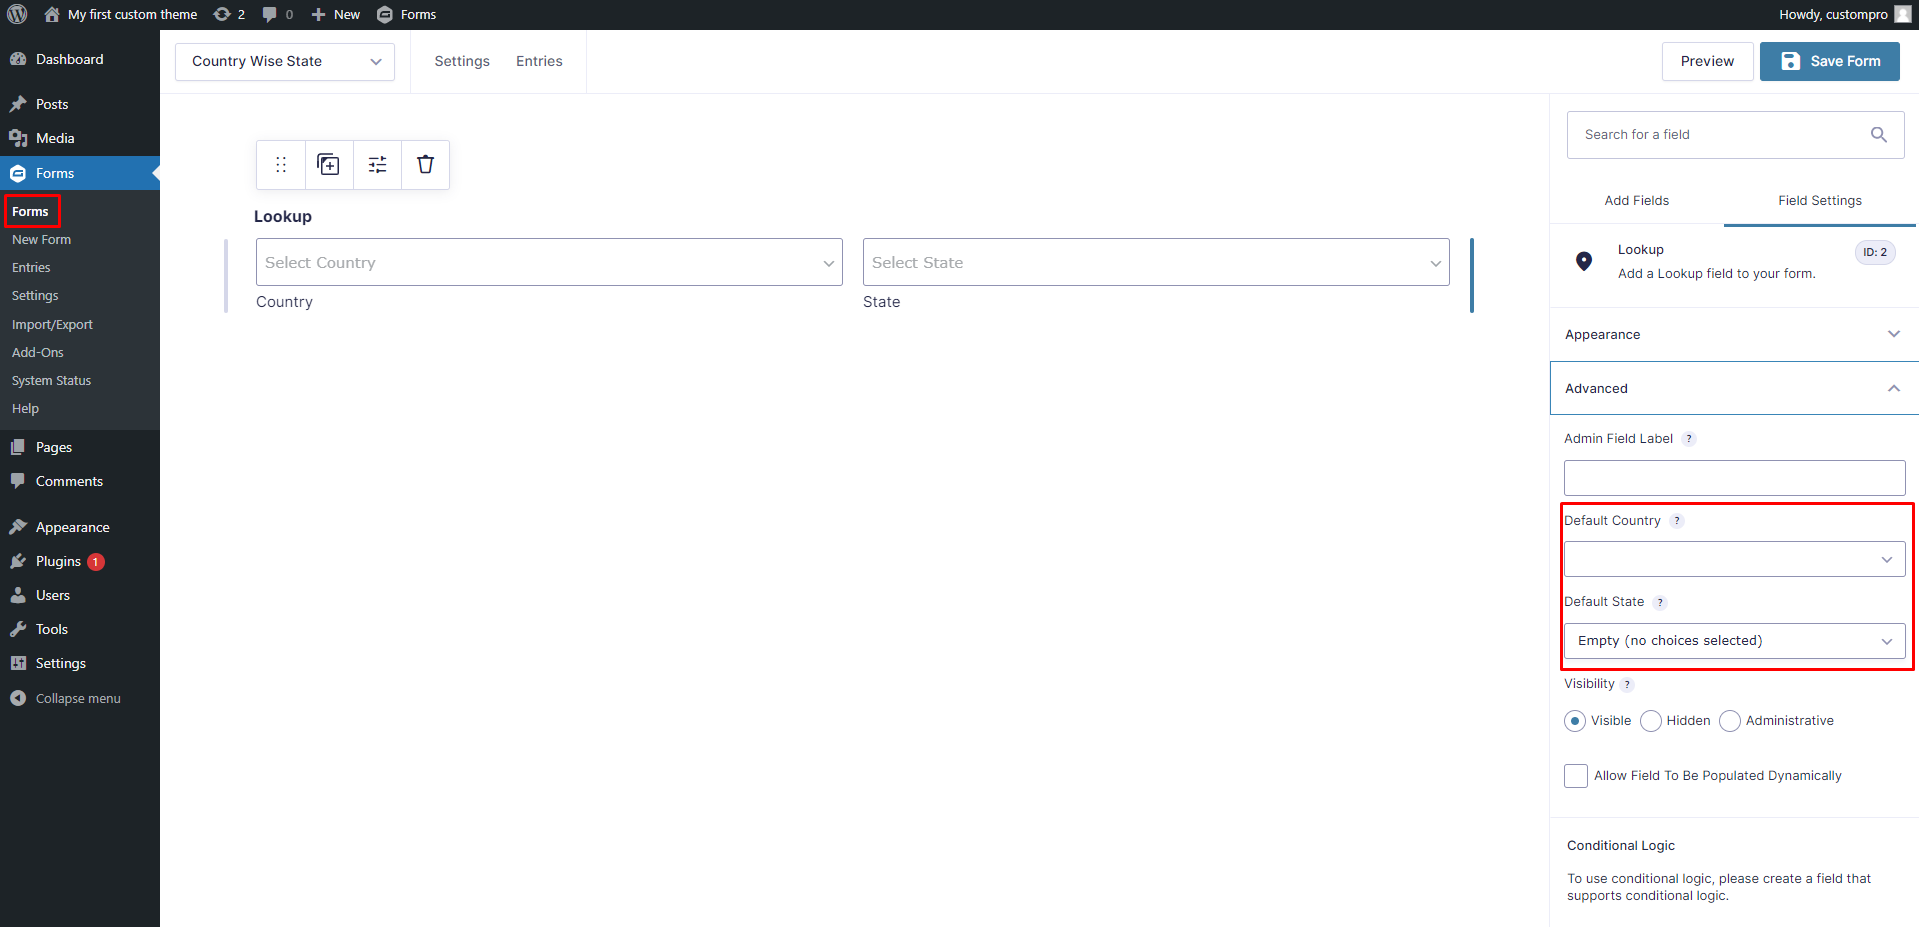Click the ID: 2 badge
Viewport: 1919px width, 927px height.
[1875, 252]
